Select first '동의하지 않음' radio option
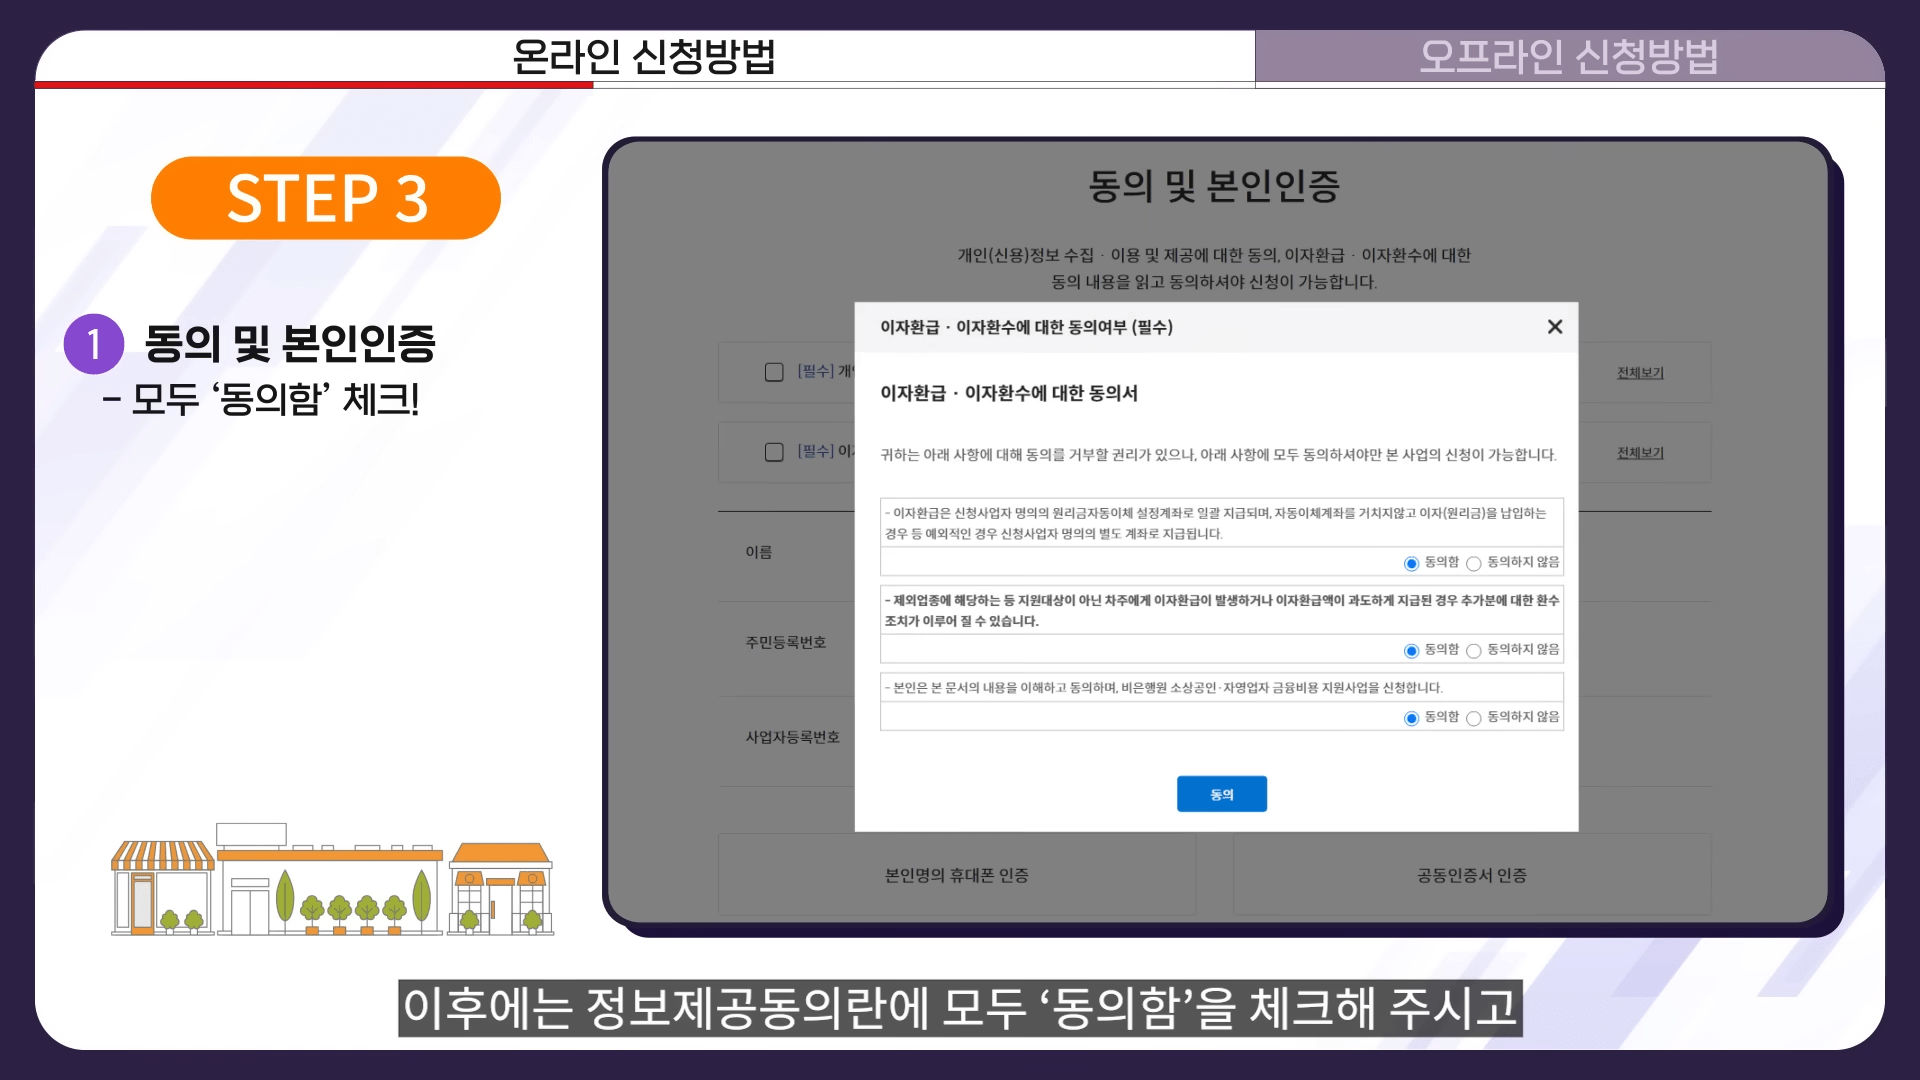 point(1473,564)
